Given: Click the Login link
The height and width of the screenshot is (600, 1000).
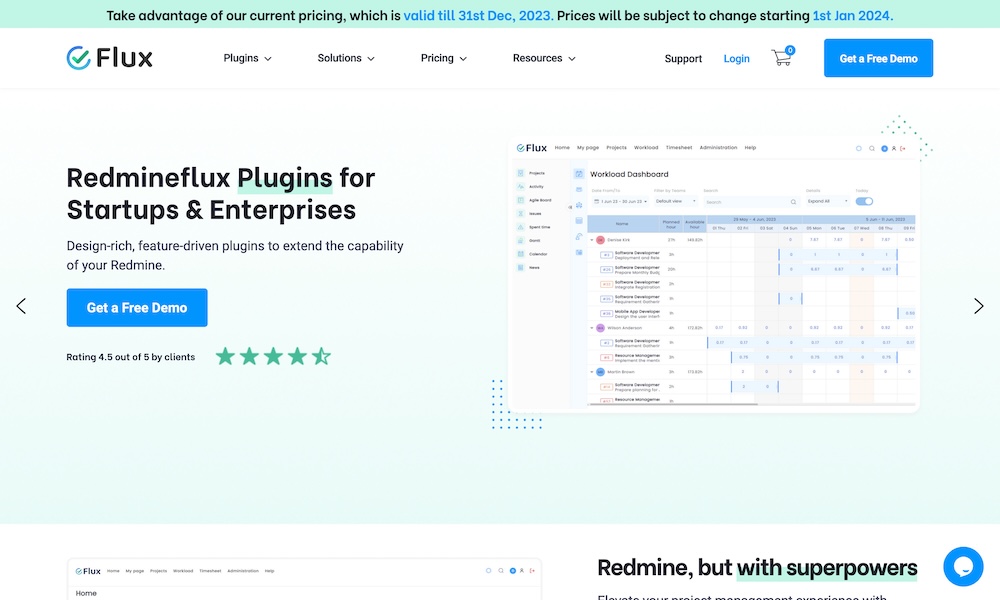Looking at the screenshot, I should pos(736,59).
